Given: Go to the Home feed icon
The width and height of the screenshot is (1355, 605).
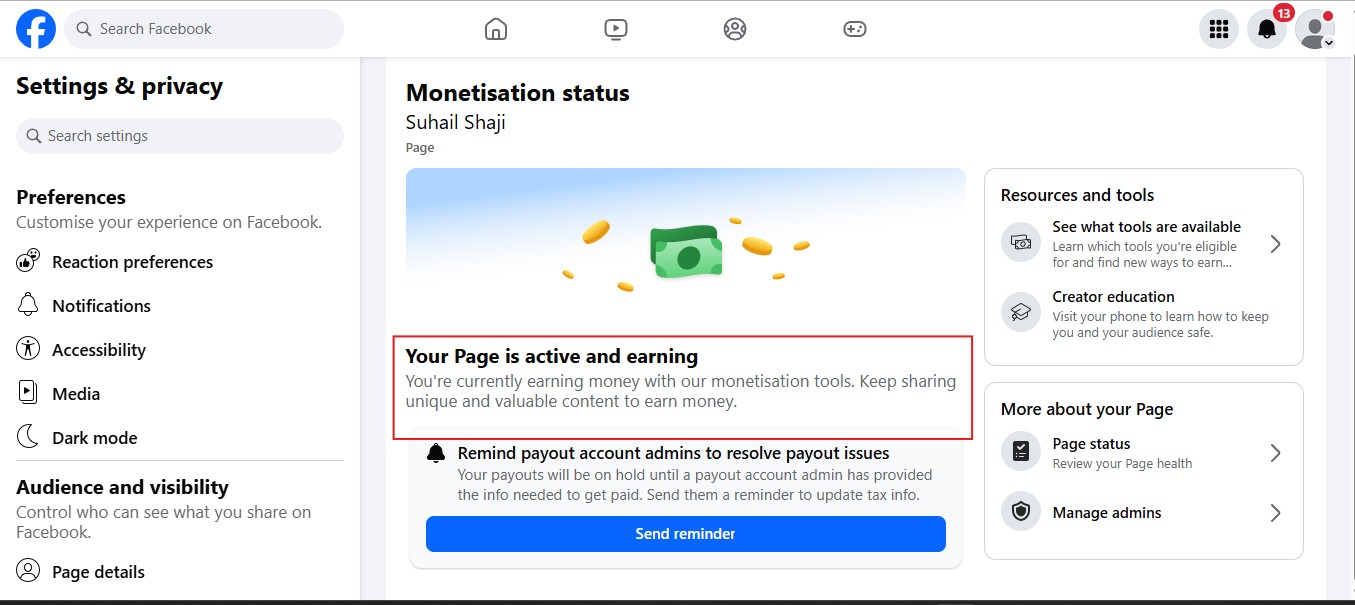Looking at the screenshot, I should click(495, 29).
